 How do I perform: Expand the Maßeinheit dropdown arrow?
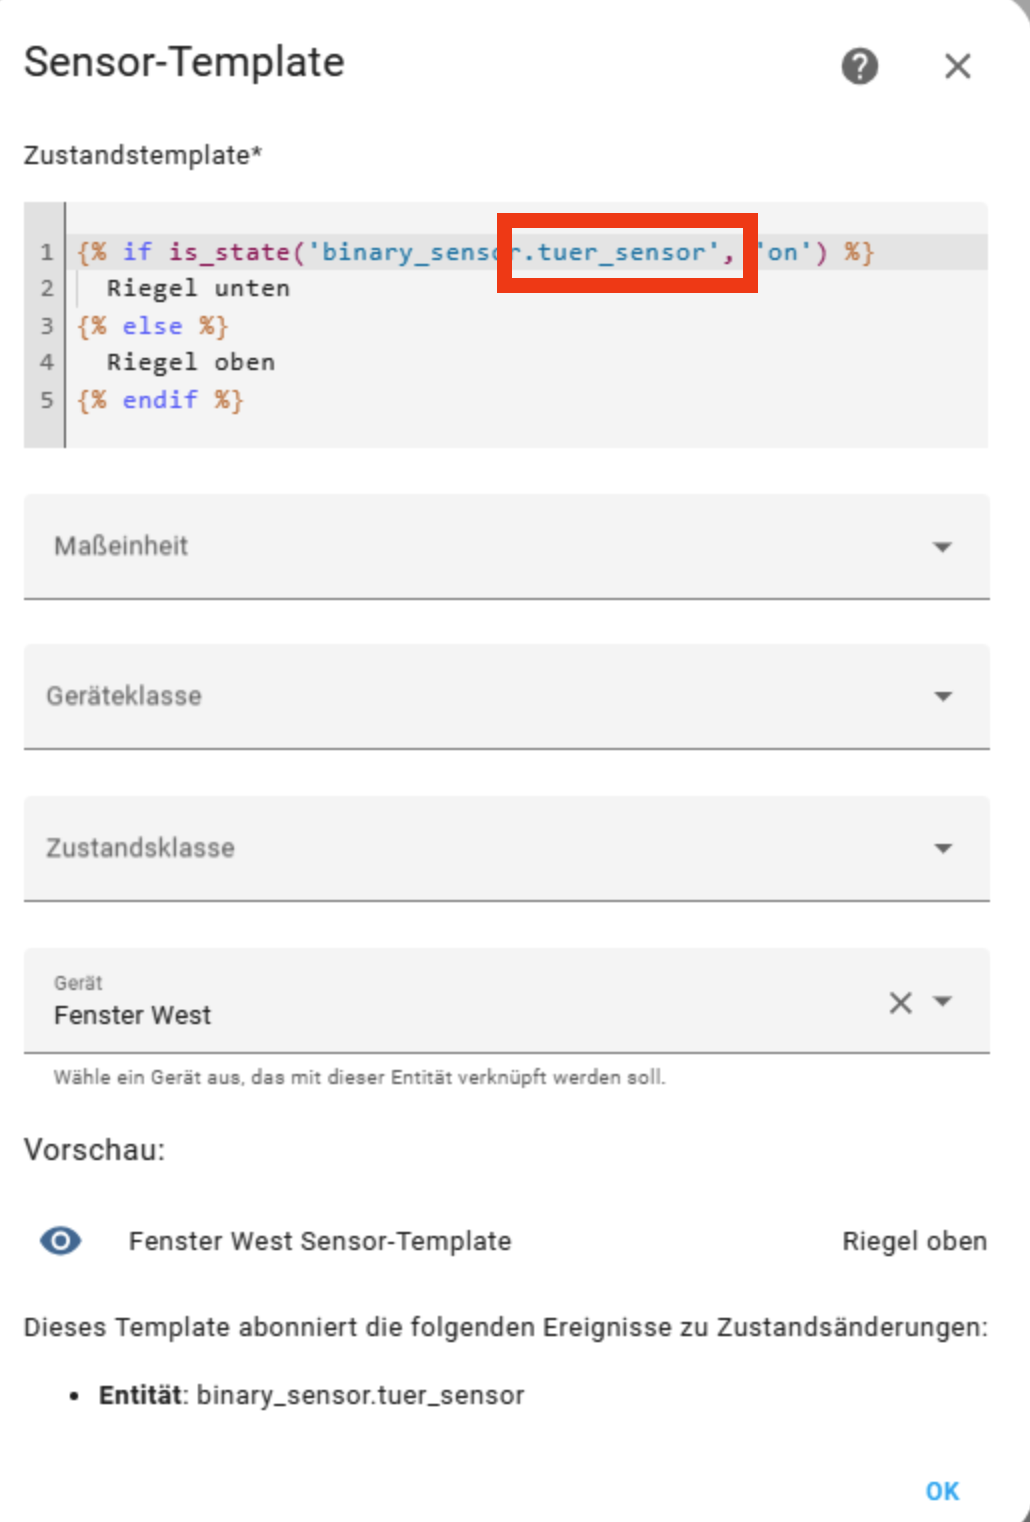pyautogui.click(x=942, y=547)
